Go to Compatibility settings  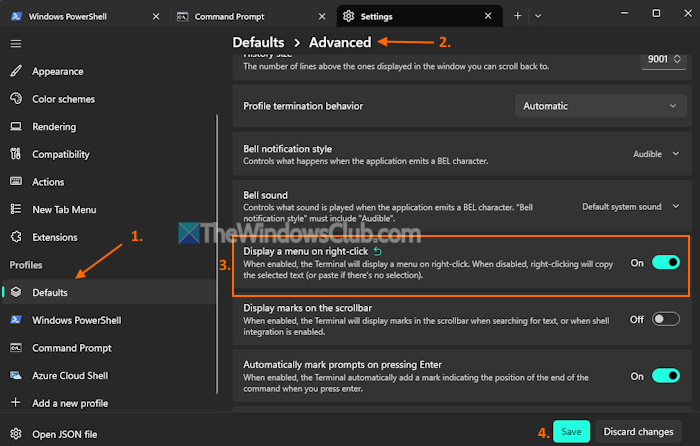pos(109,154)
